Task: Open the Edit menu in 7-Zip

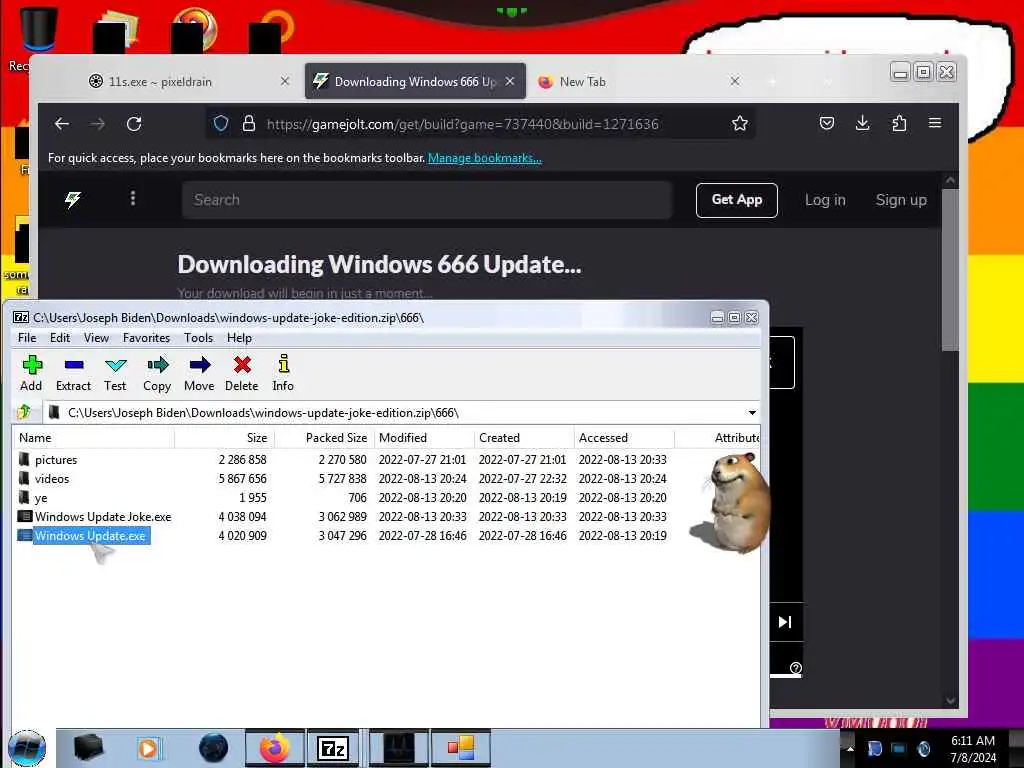Action: click(60, 338)
